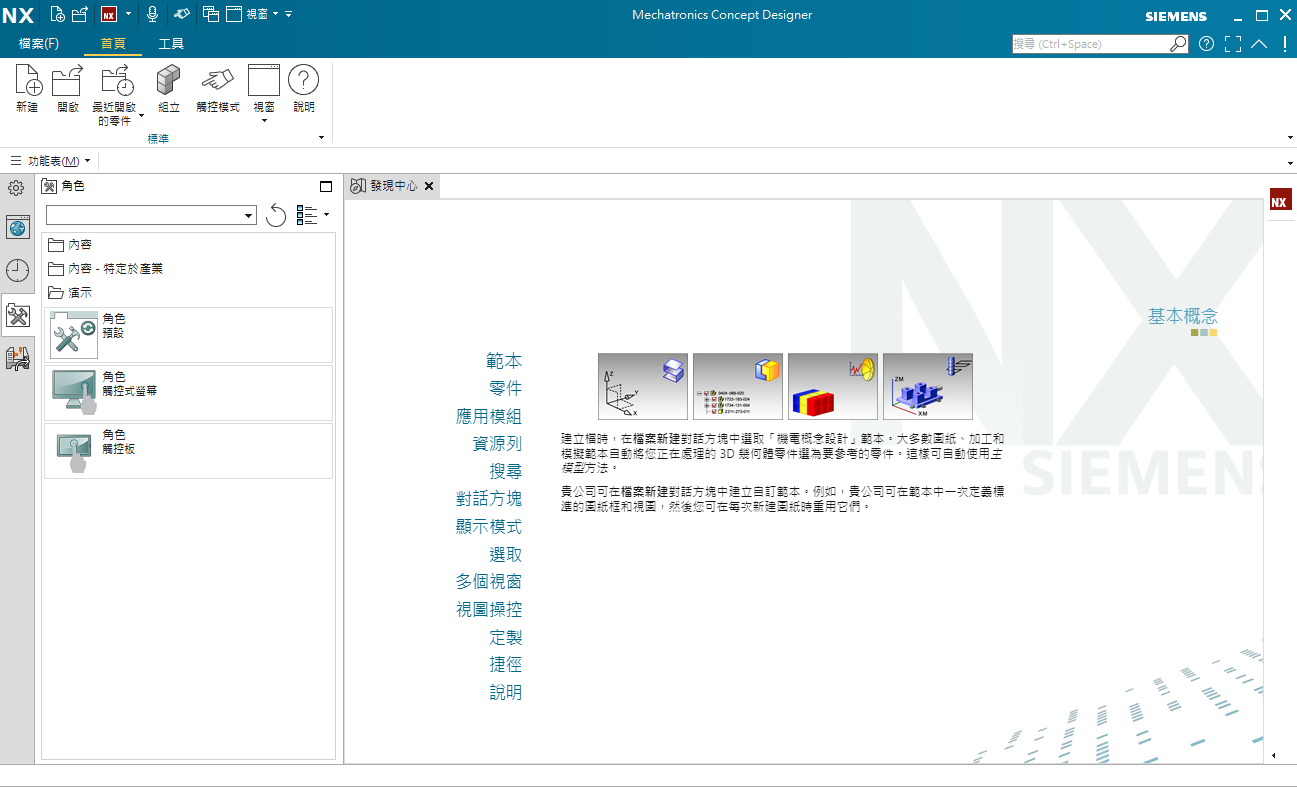Click the search field 搜尋 (Ctrl+Space)
This screenshot has height=787, width=1297.
(x=1091, y=44)
